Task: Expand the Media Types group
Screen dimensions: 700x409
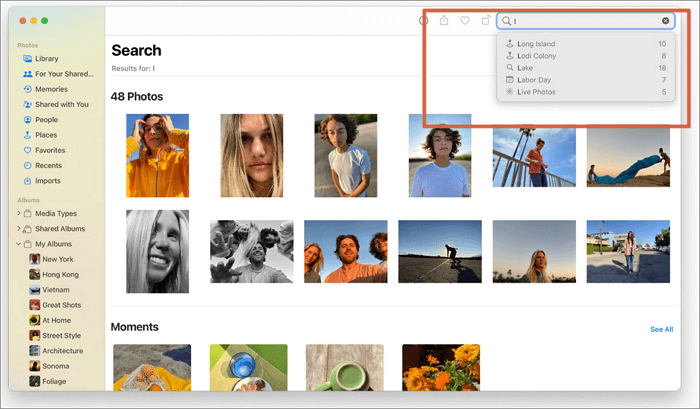Action: tap(20, 213)
